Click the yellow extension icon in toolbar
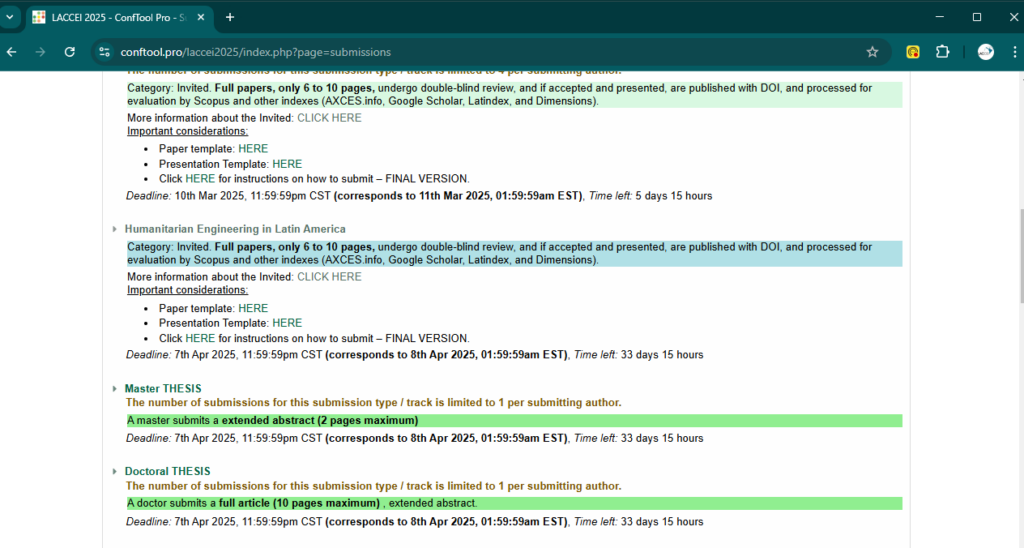 913,52
